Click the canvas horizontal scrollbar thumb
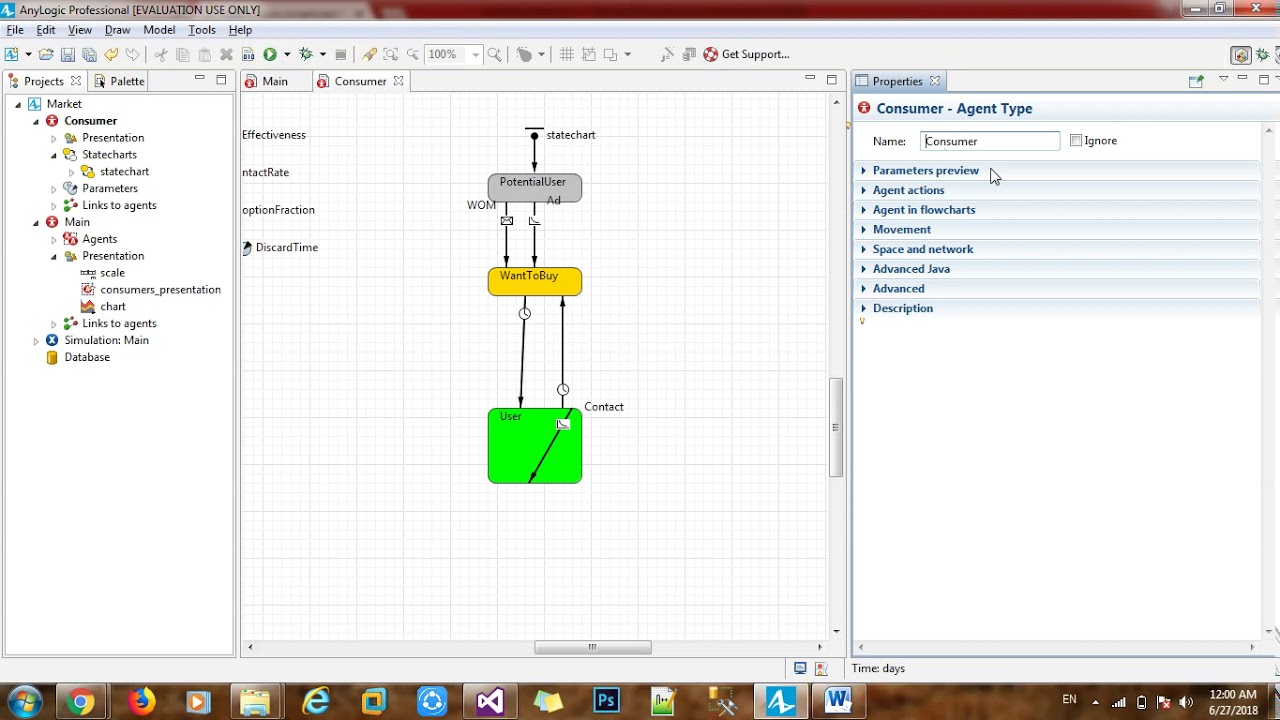 pyautogui.click(x=592, y=647)
